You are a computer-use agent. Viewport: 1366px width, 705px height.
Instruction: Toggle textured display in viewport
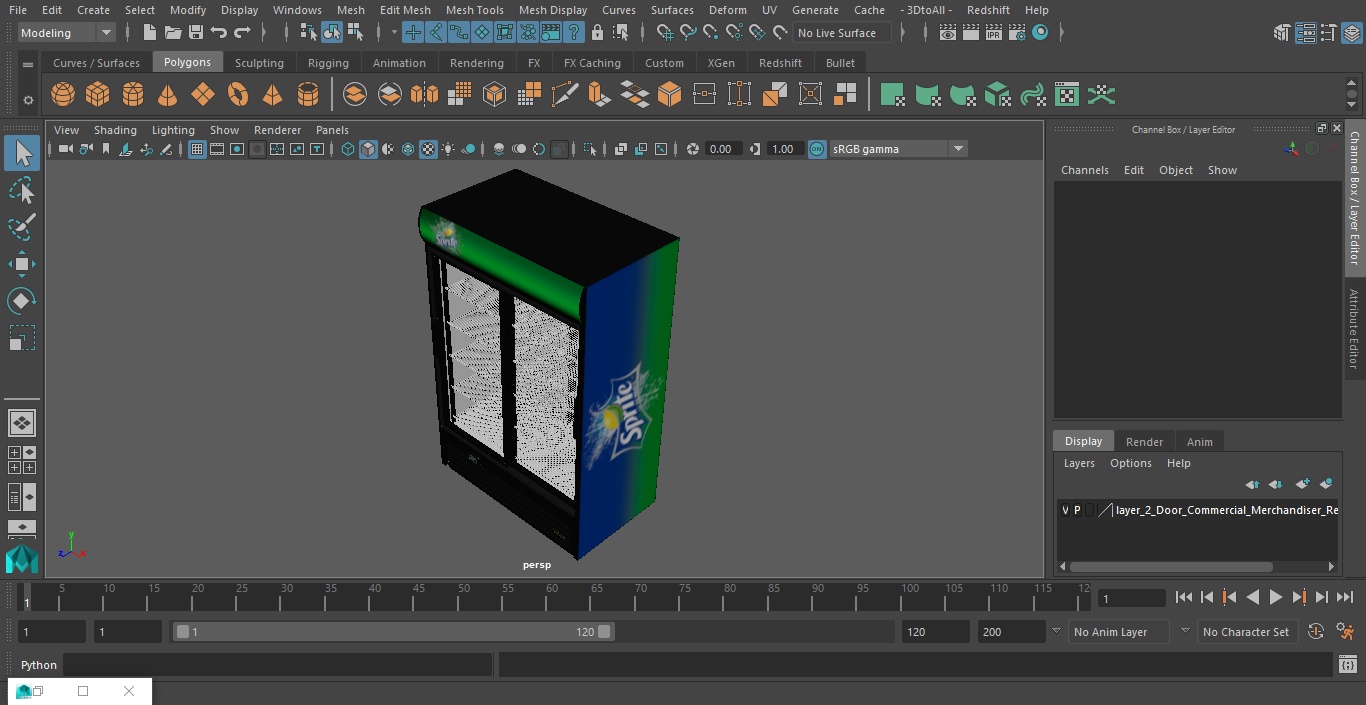pos(428,149)
